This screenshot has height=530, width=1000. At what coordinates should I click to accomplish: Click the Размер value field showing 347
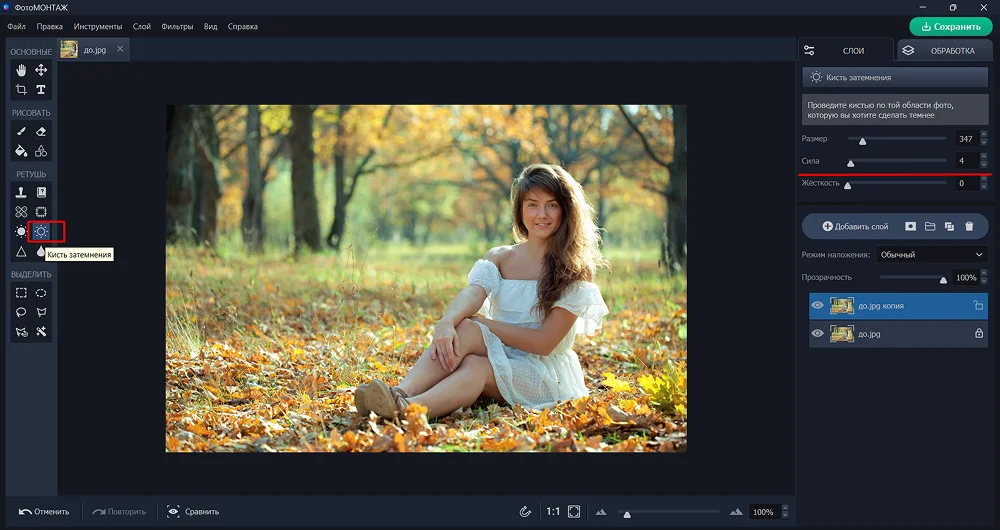(966, 139)
